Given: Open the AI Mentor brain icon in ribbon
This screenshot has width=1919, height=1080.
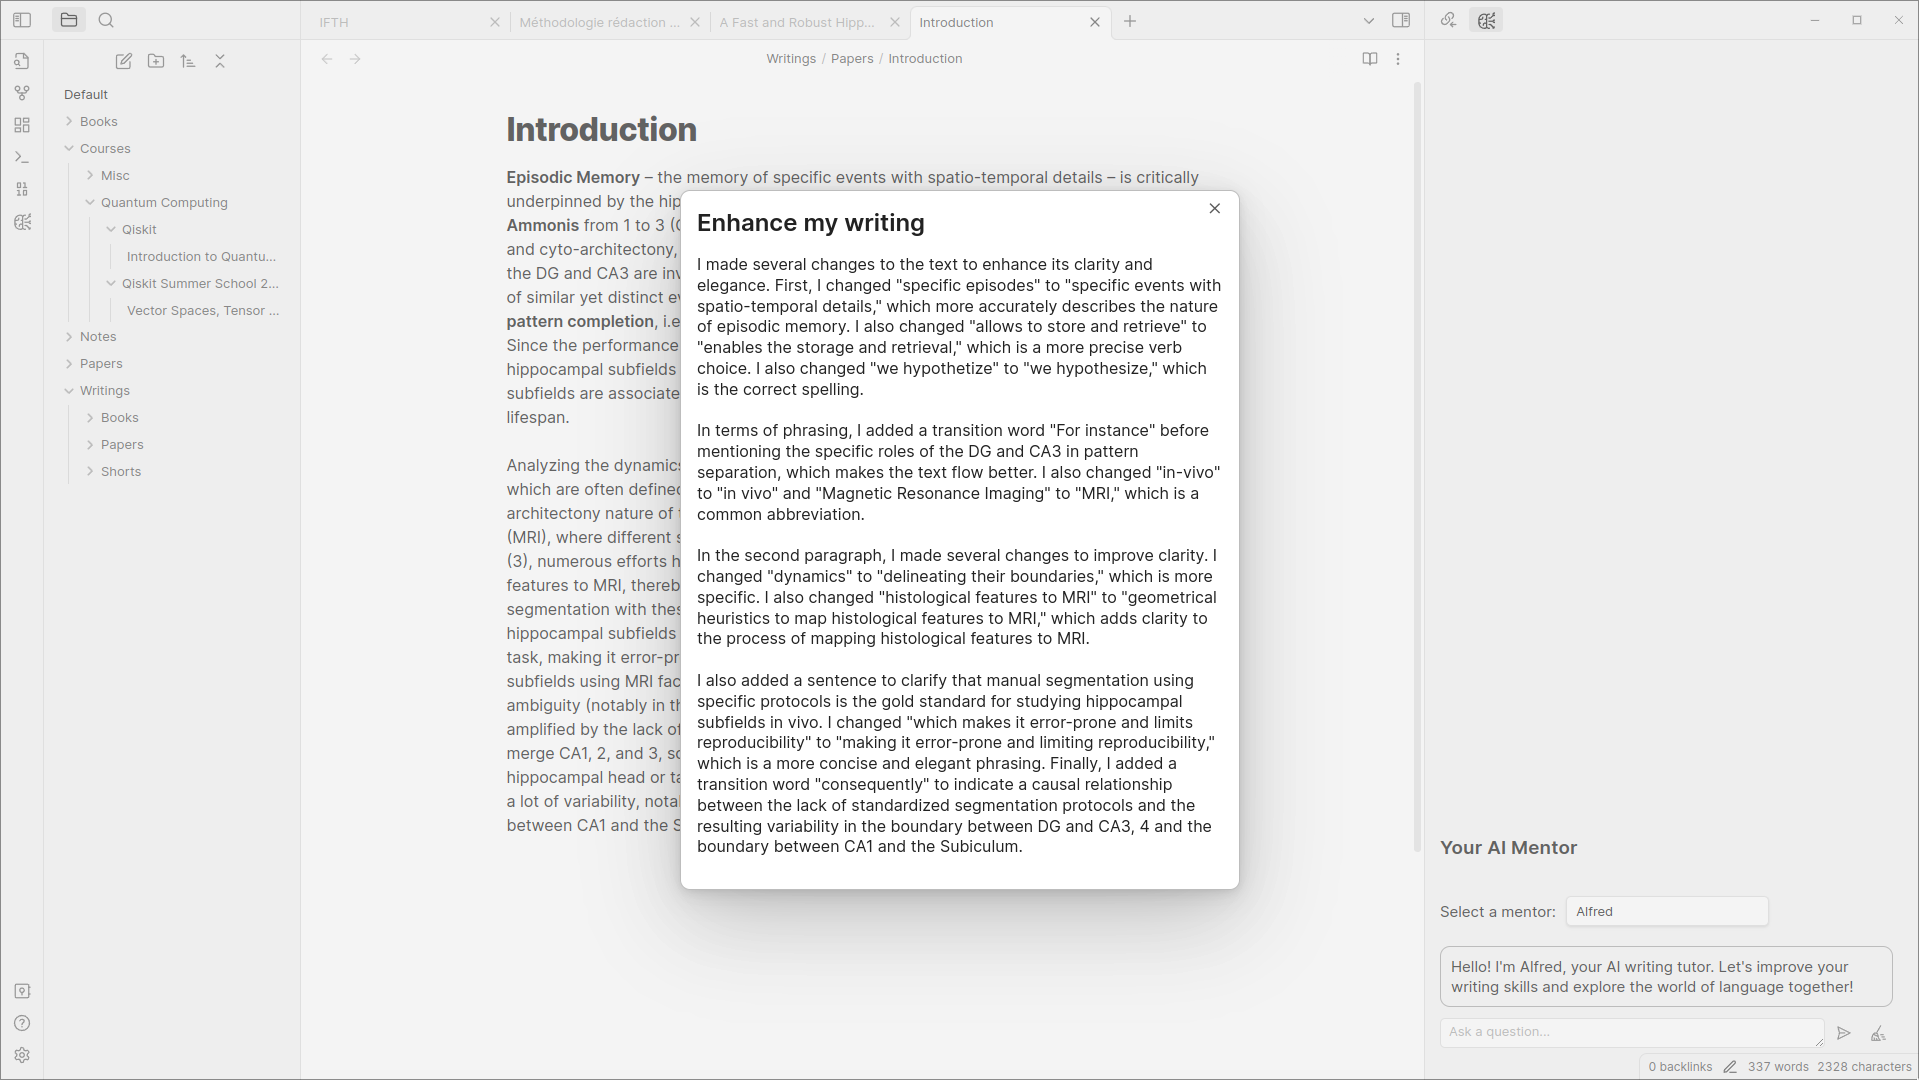Looking at the screenshot, I should 22,222.
